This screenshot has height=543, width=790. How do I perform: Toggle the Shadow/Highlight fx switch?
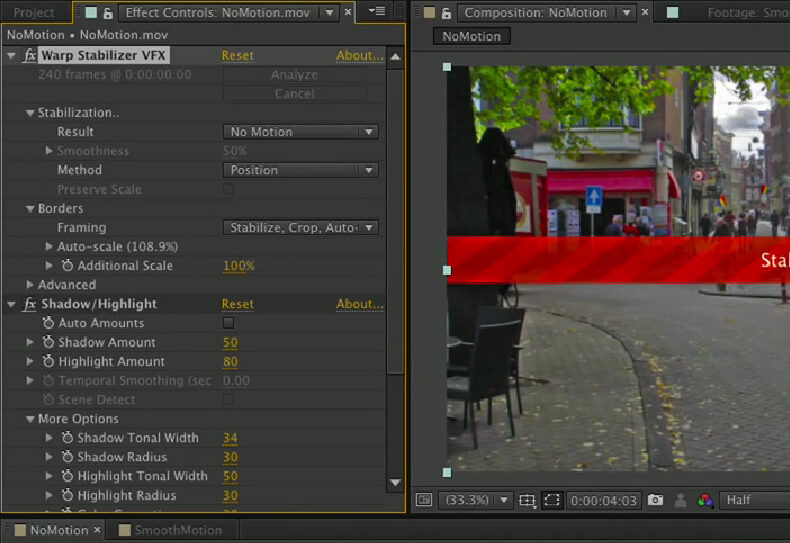point(29,304)
